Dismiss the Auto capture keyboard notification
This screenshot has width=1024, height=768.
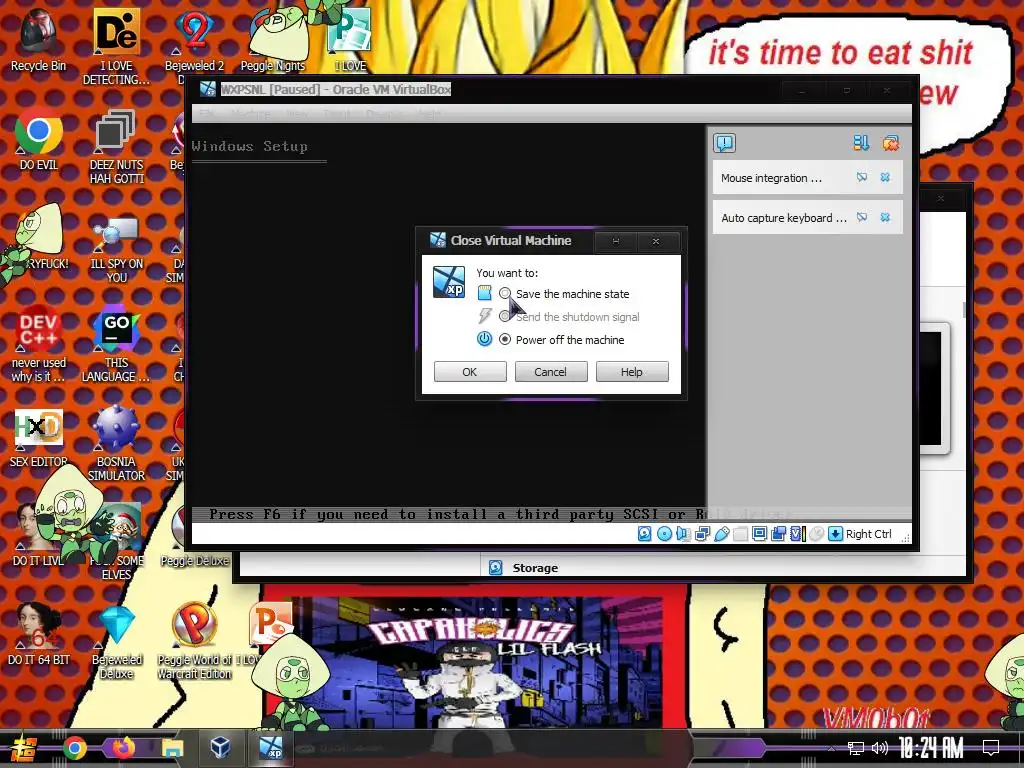pyautogui.click(x=885, y=217)
